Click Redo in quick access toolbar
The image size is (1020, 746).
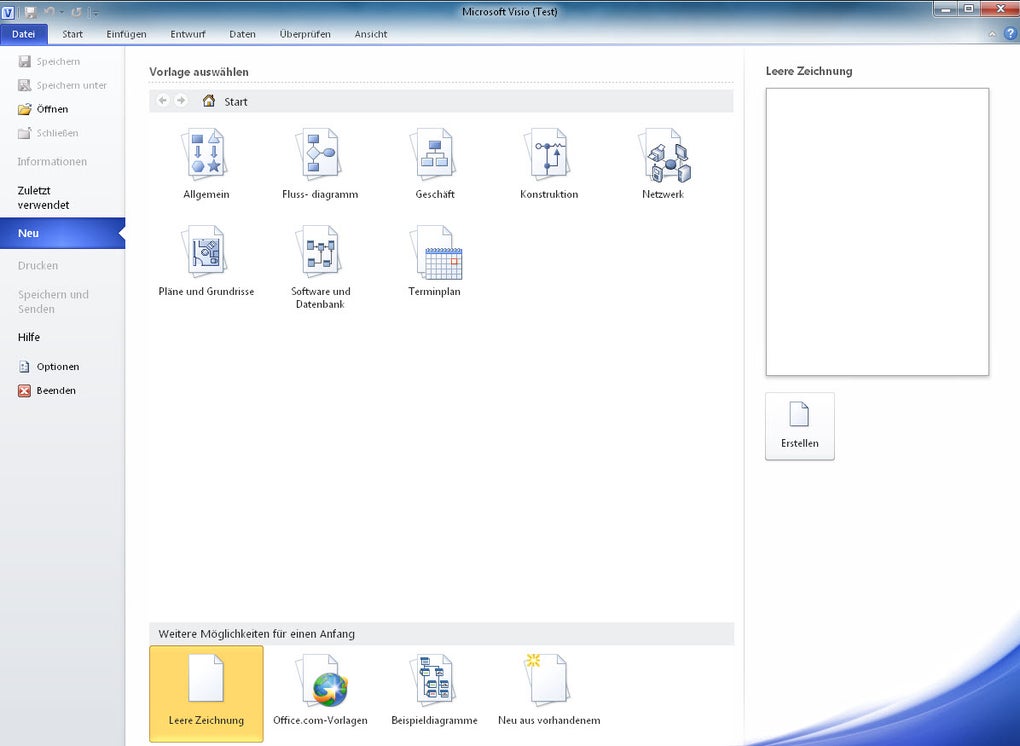click(x=76, y=12)
